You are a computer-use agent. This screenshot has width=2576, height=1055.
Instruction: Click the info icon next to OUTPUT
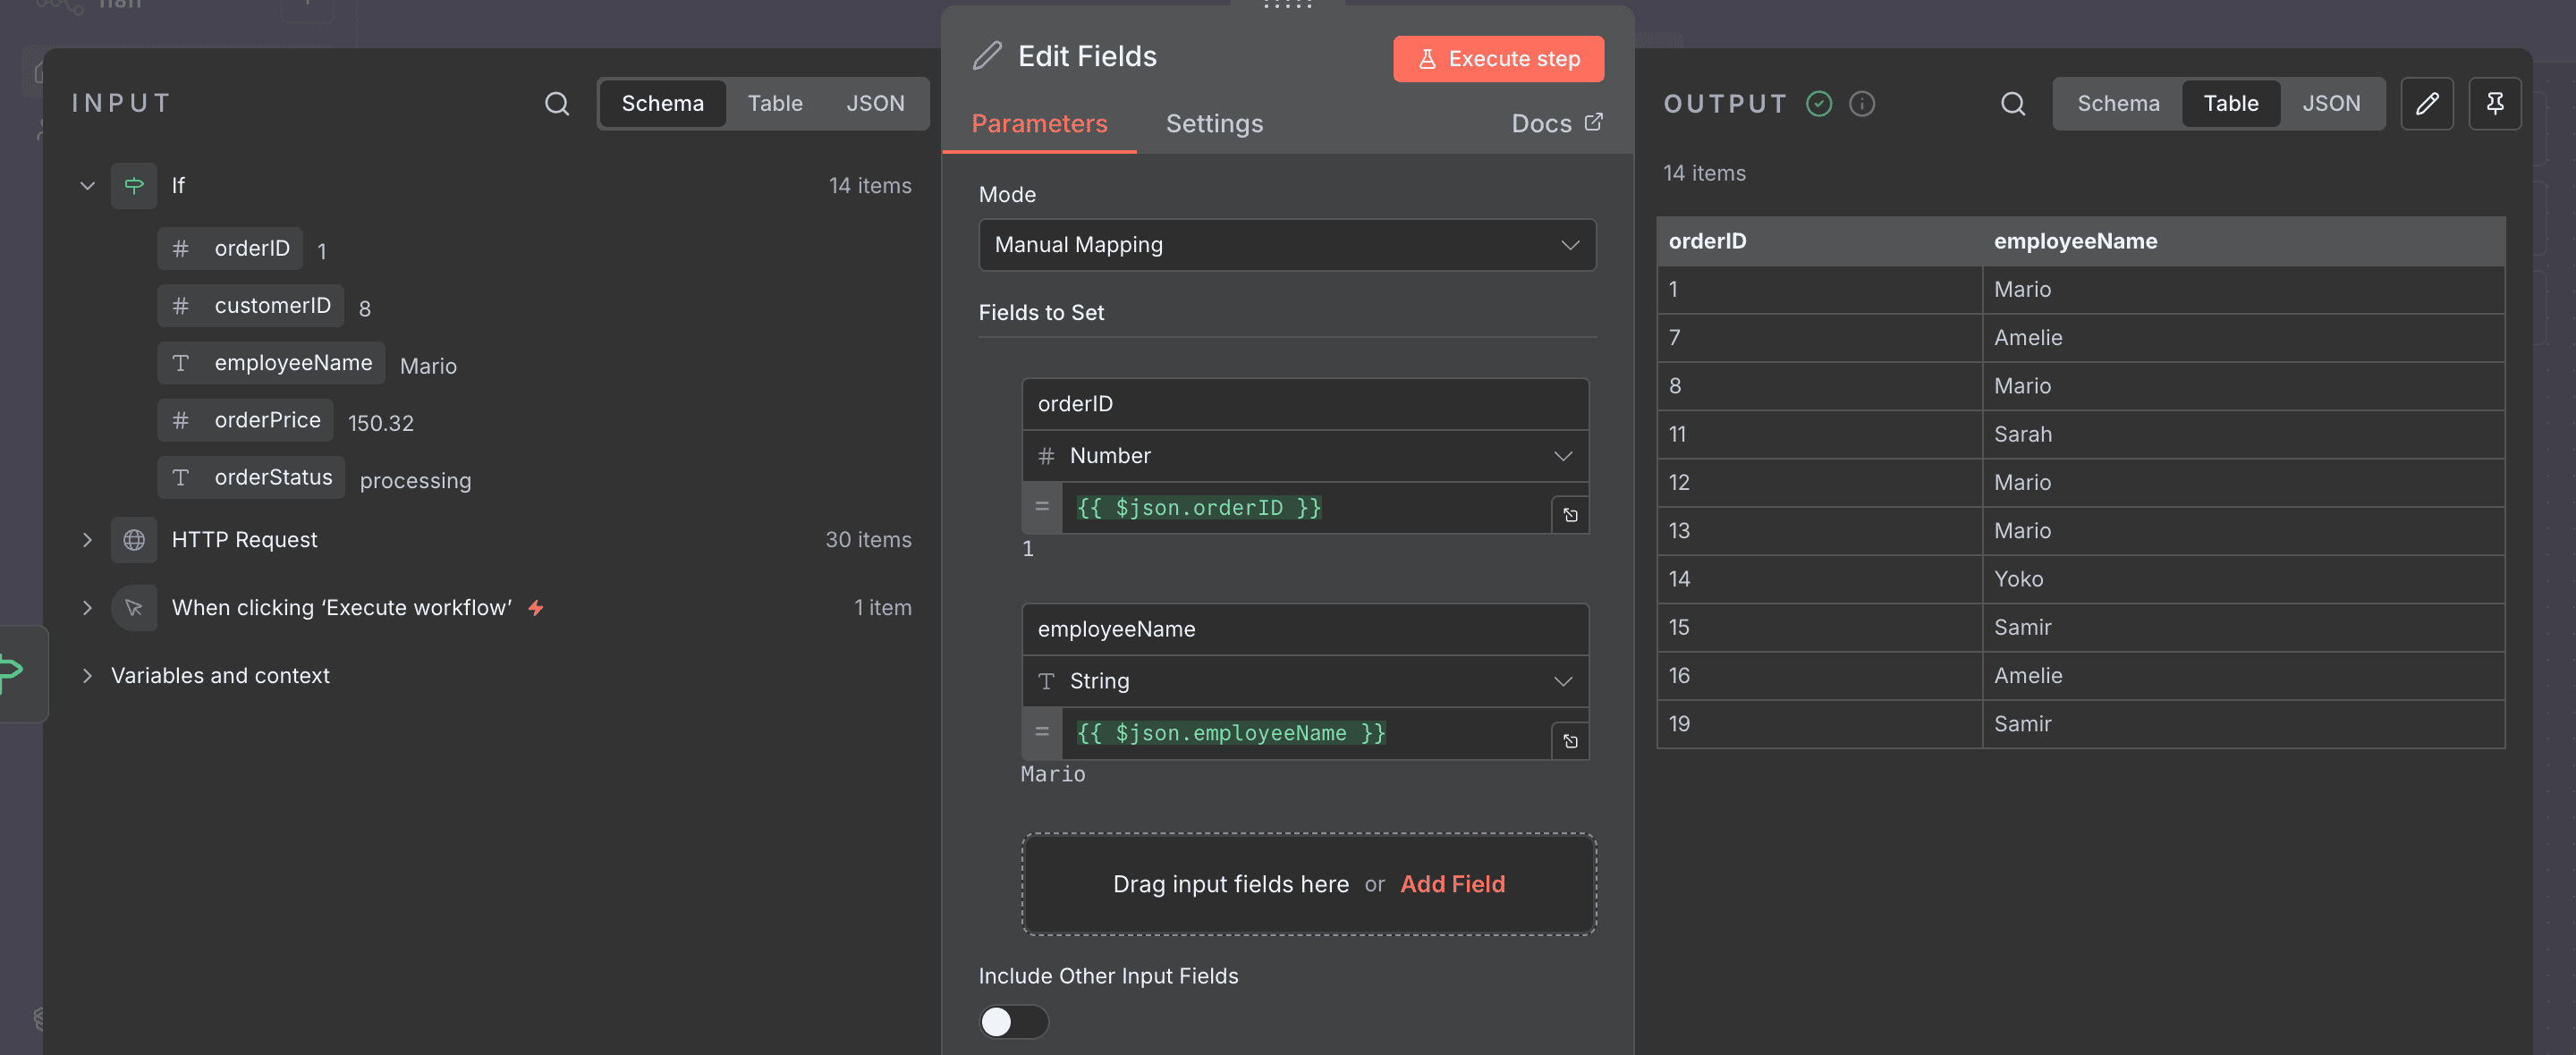coord(1862,103)
